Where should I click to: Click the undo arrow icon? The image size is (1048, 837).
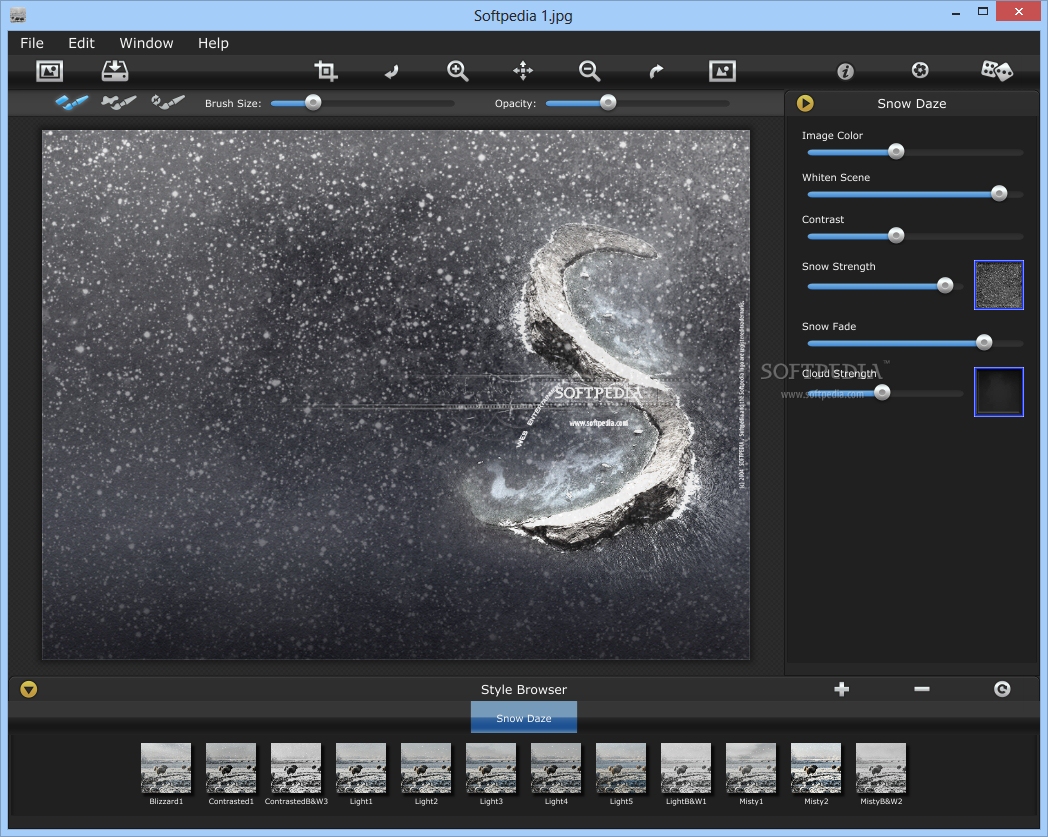pos(392,71)
